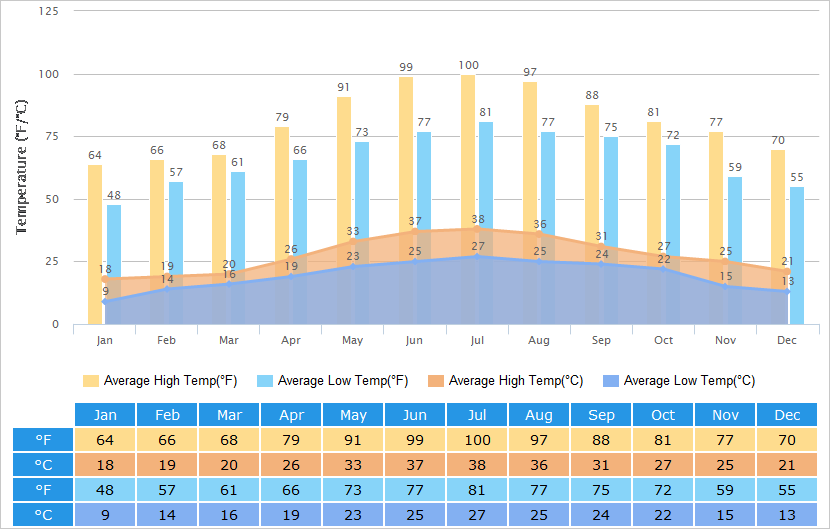Select the Oct header cell in the table
The image size is (830, 529).
pyautogui.click(x=663, y=415)
